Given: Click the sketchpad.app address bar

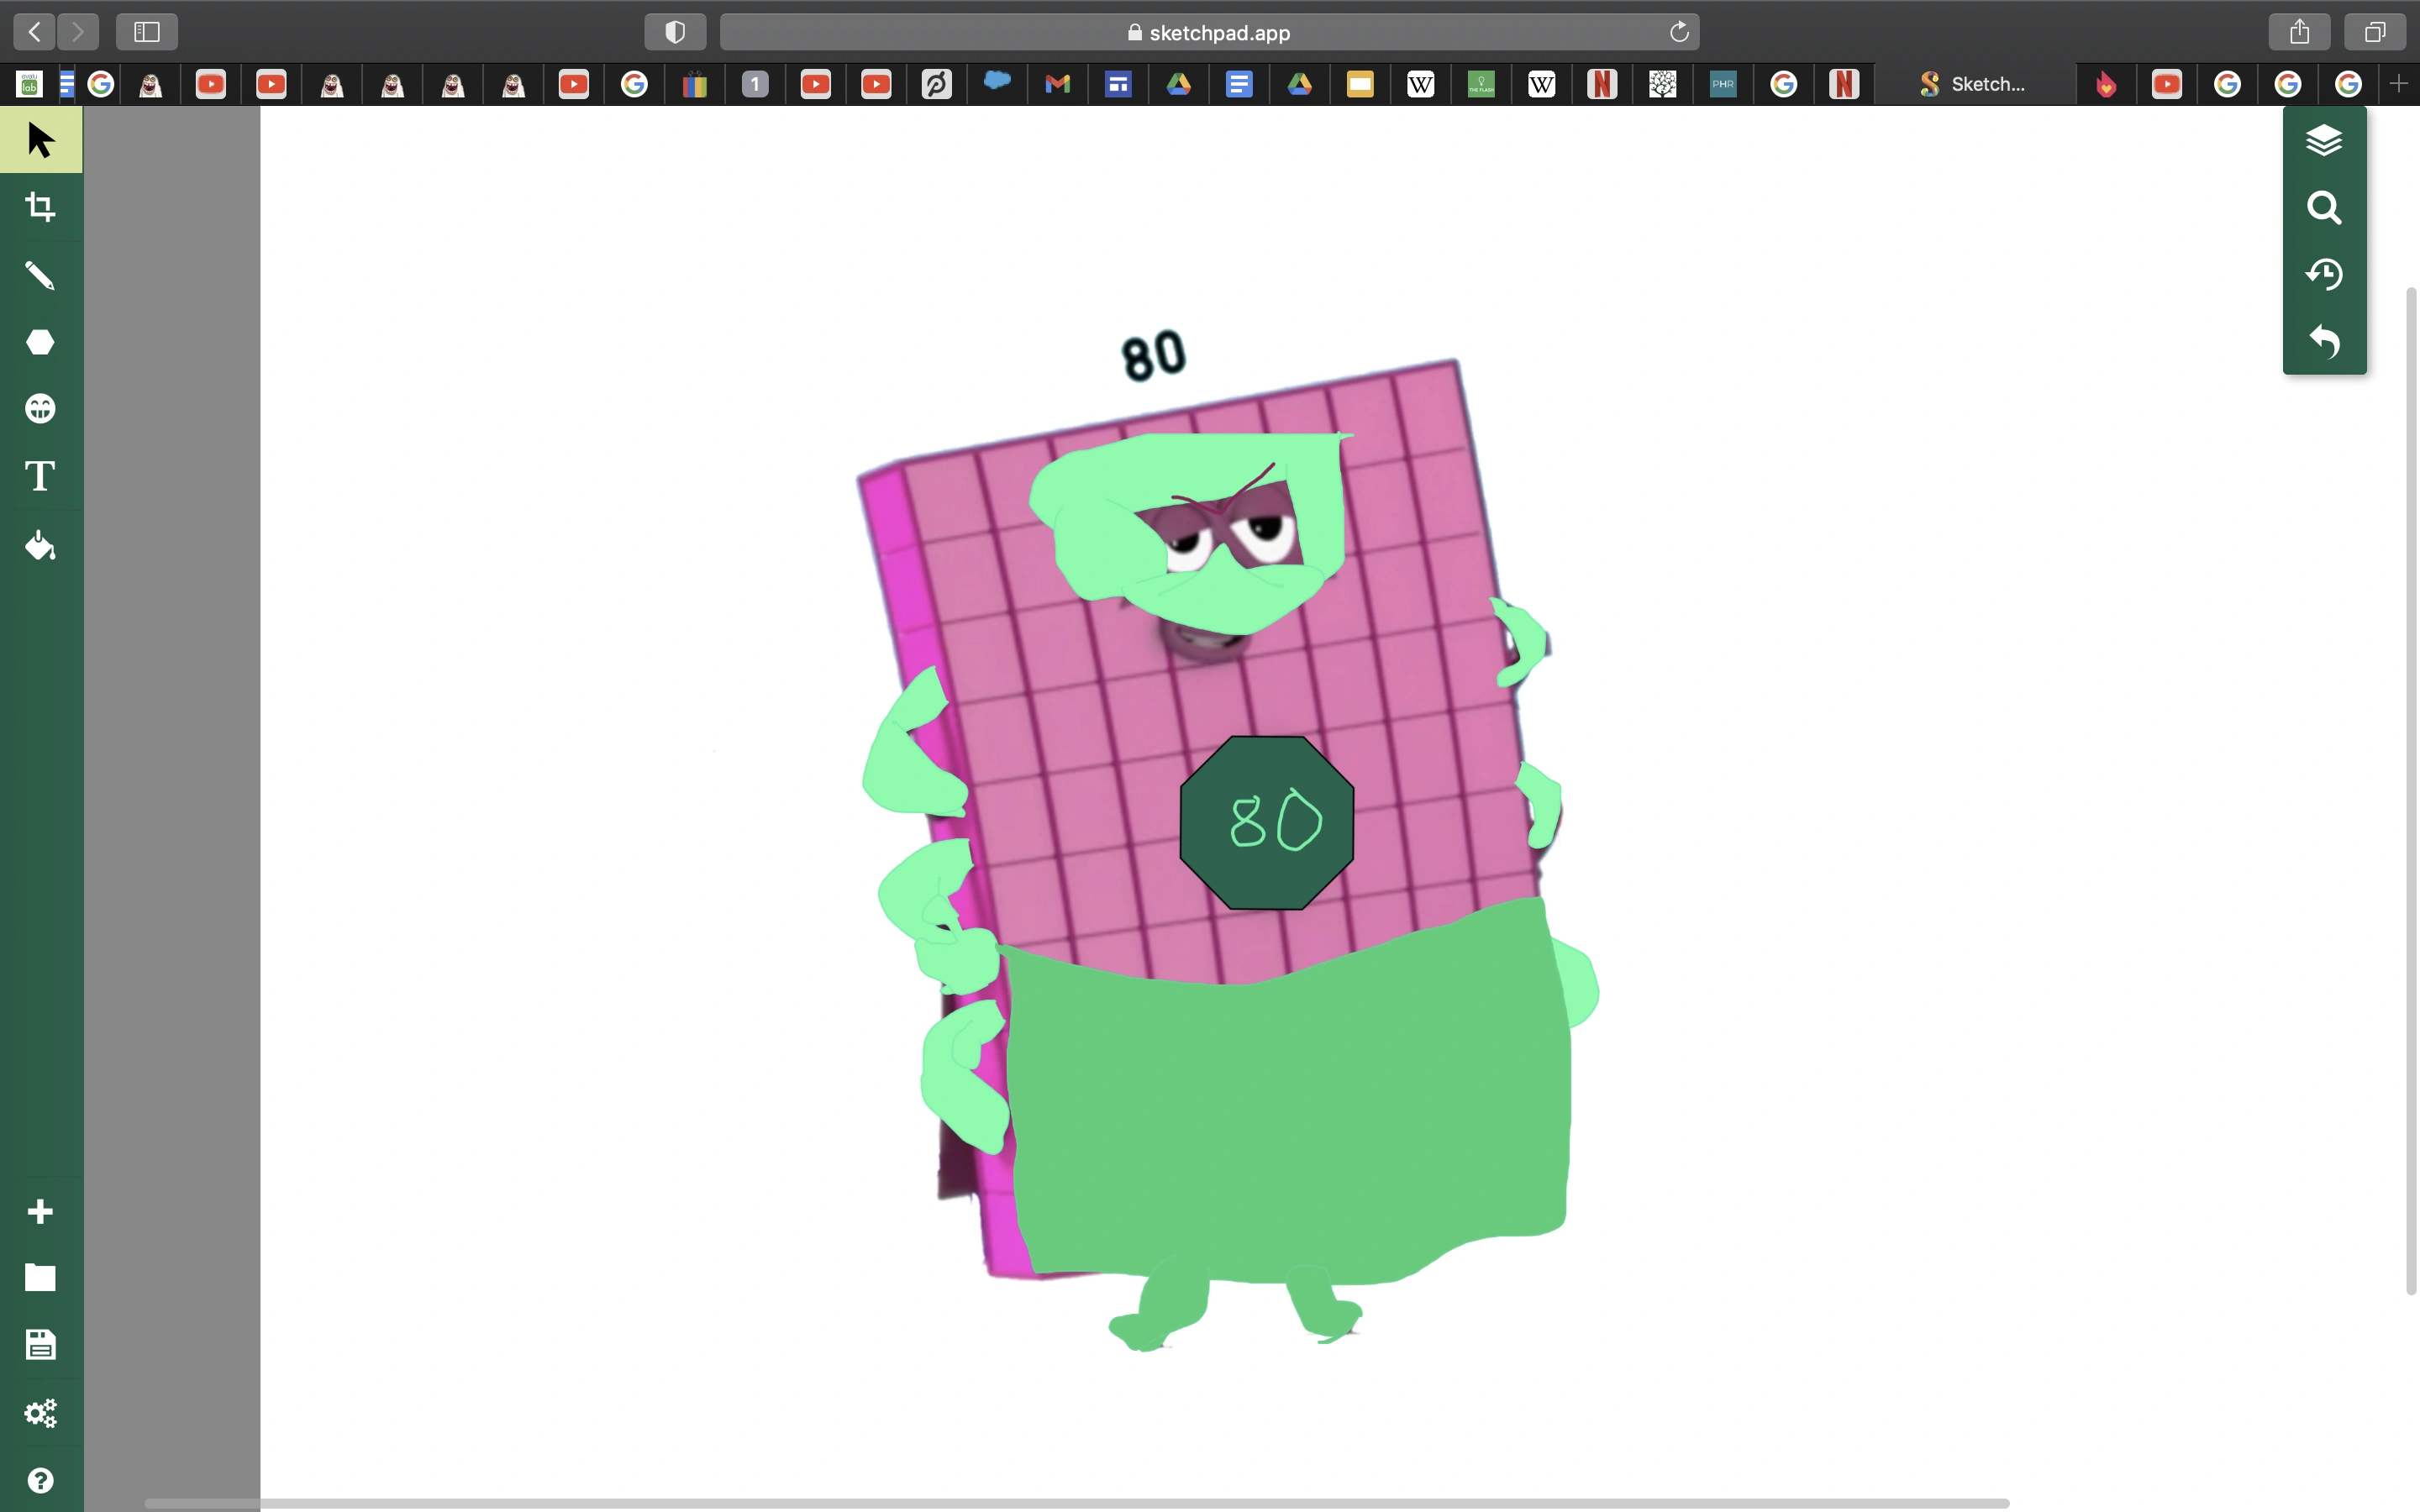Looking at the screenshot, I should [1208, 32].
